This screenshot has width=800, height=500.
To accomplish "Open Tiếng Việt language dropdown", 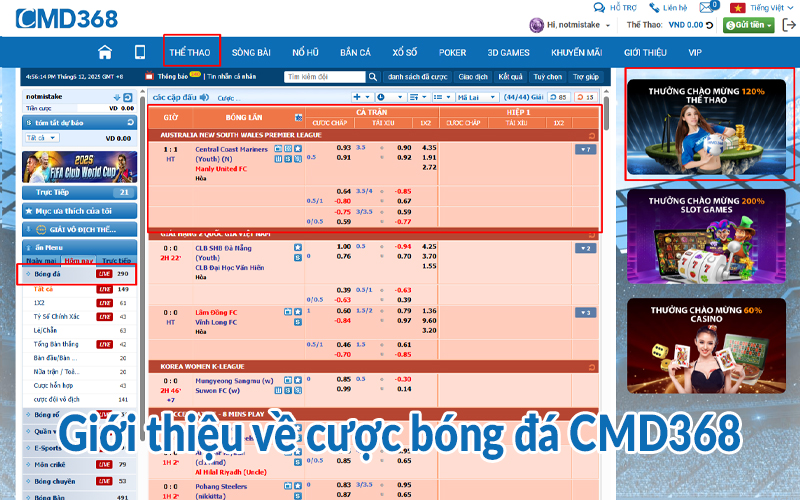I will click(762, 8).
